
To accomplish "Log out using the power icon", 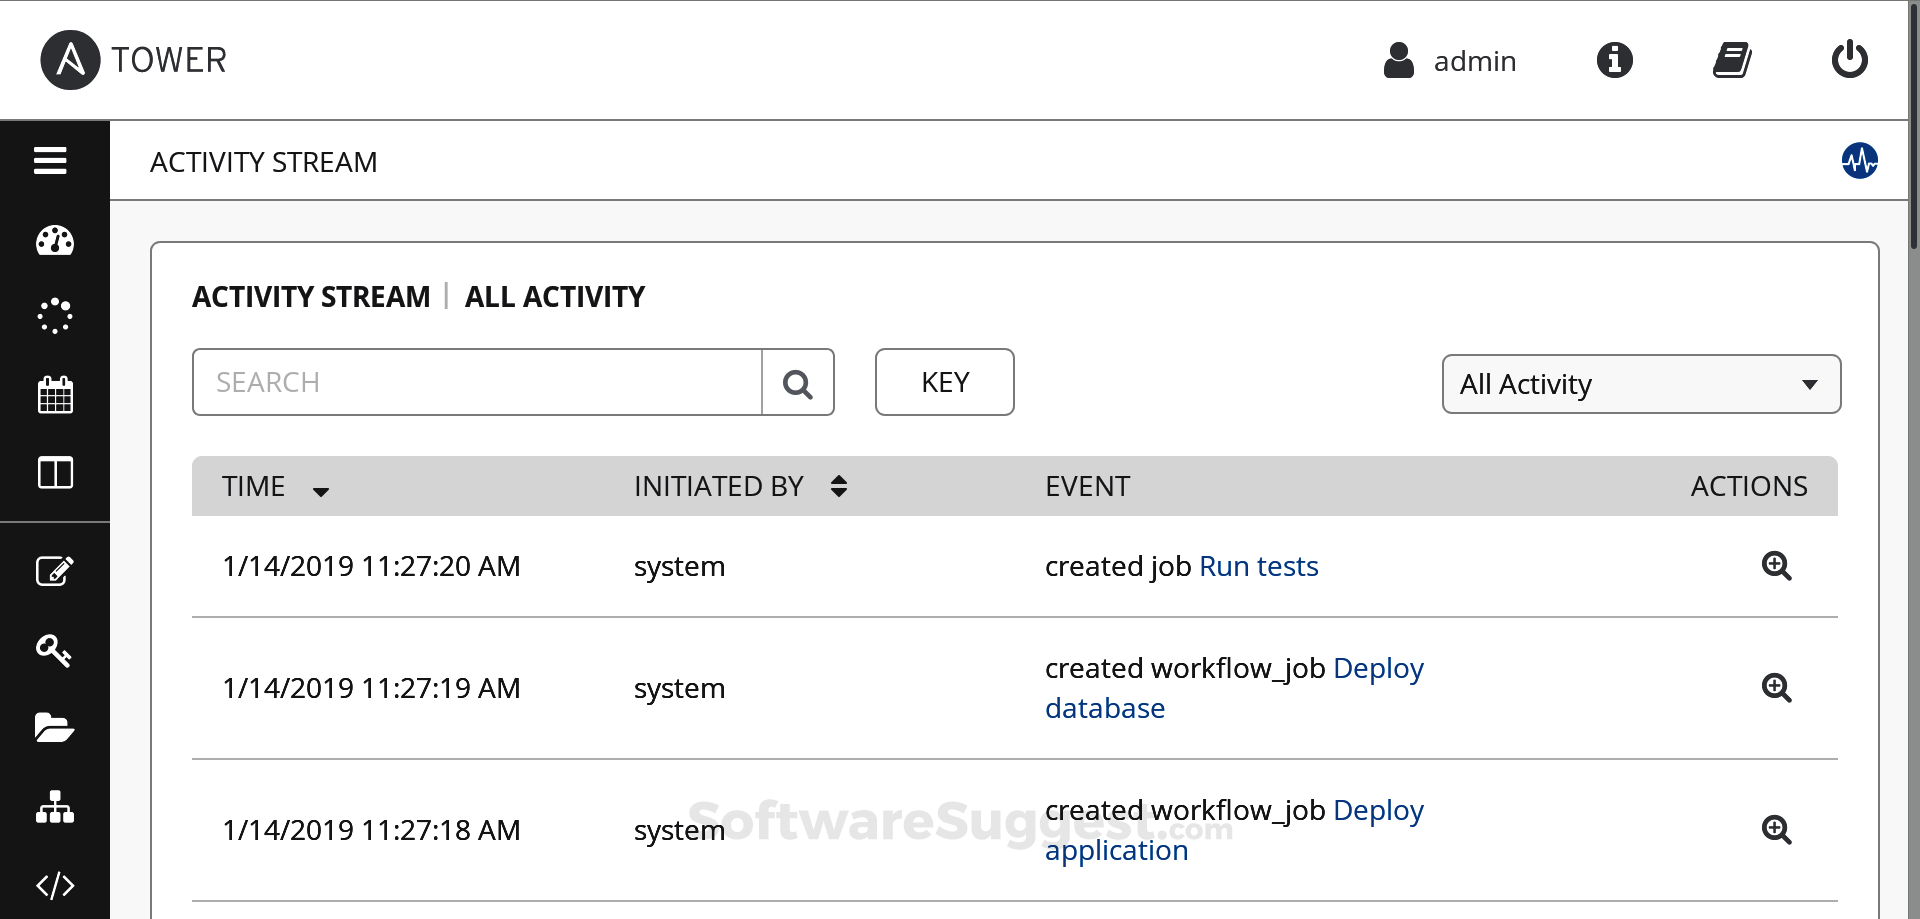I will [x=1849, y=59].
